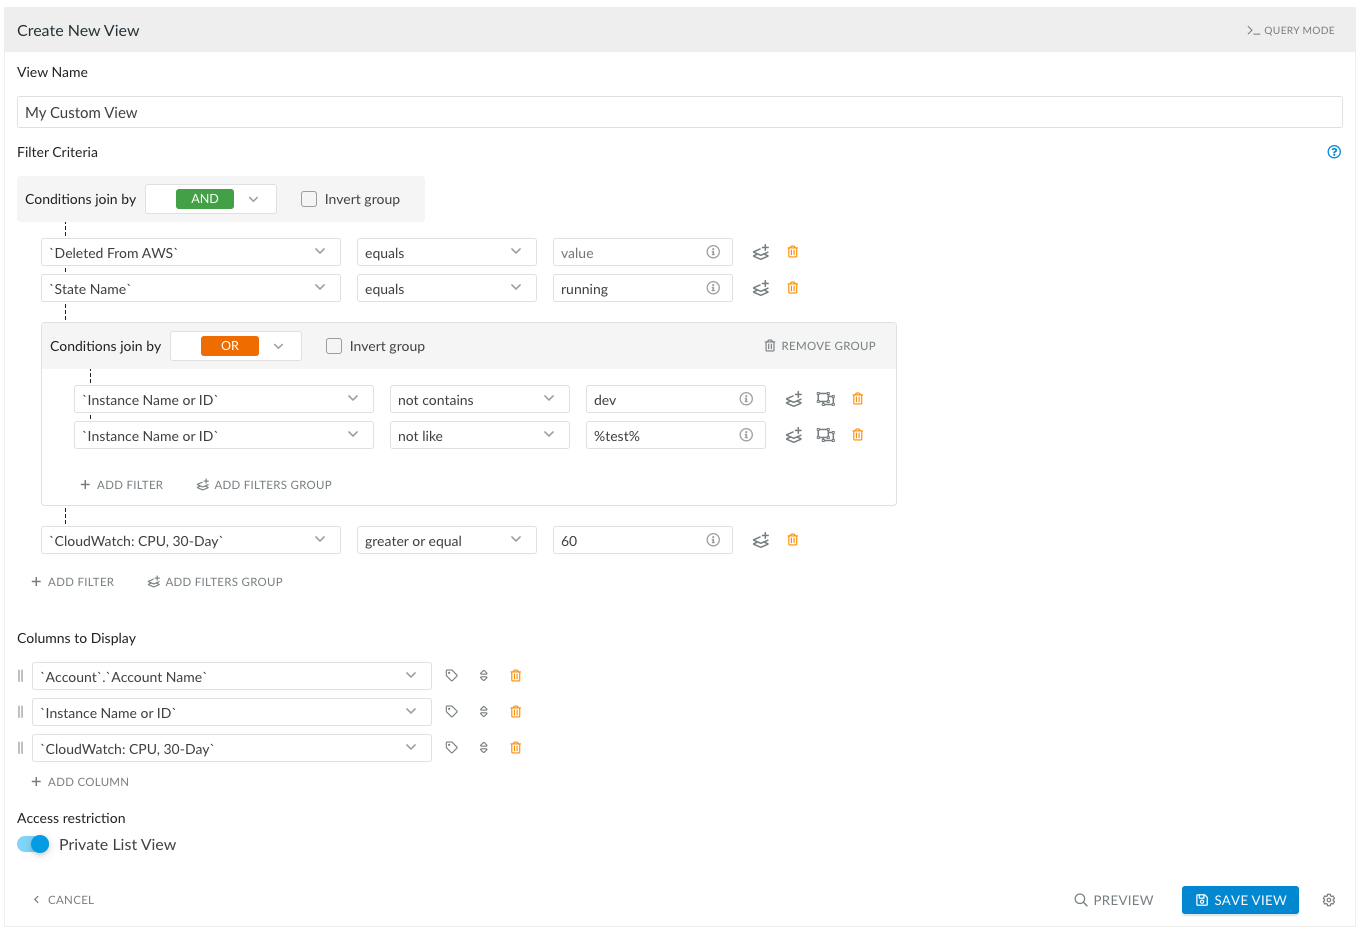
Task: Delete the CloudWatch CPU filter
Action: click(793, 540)
